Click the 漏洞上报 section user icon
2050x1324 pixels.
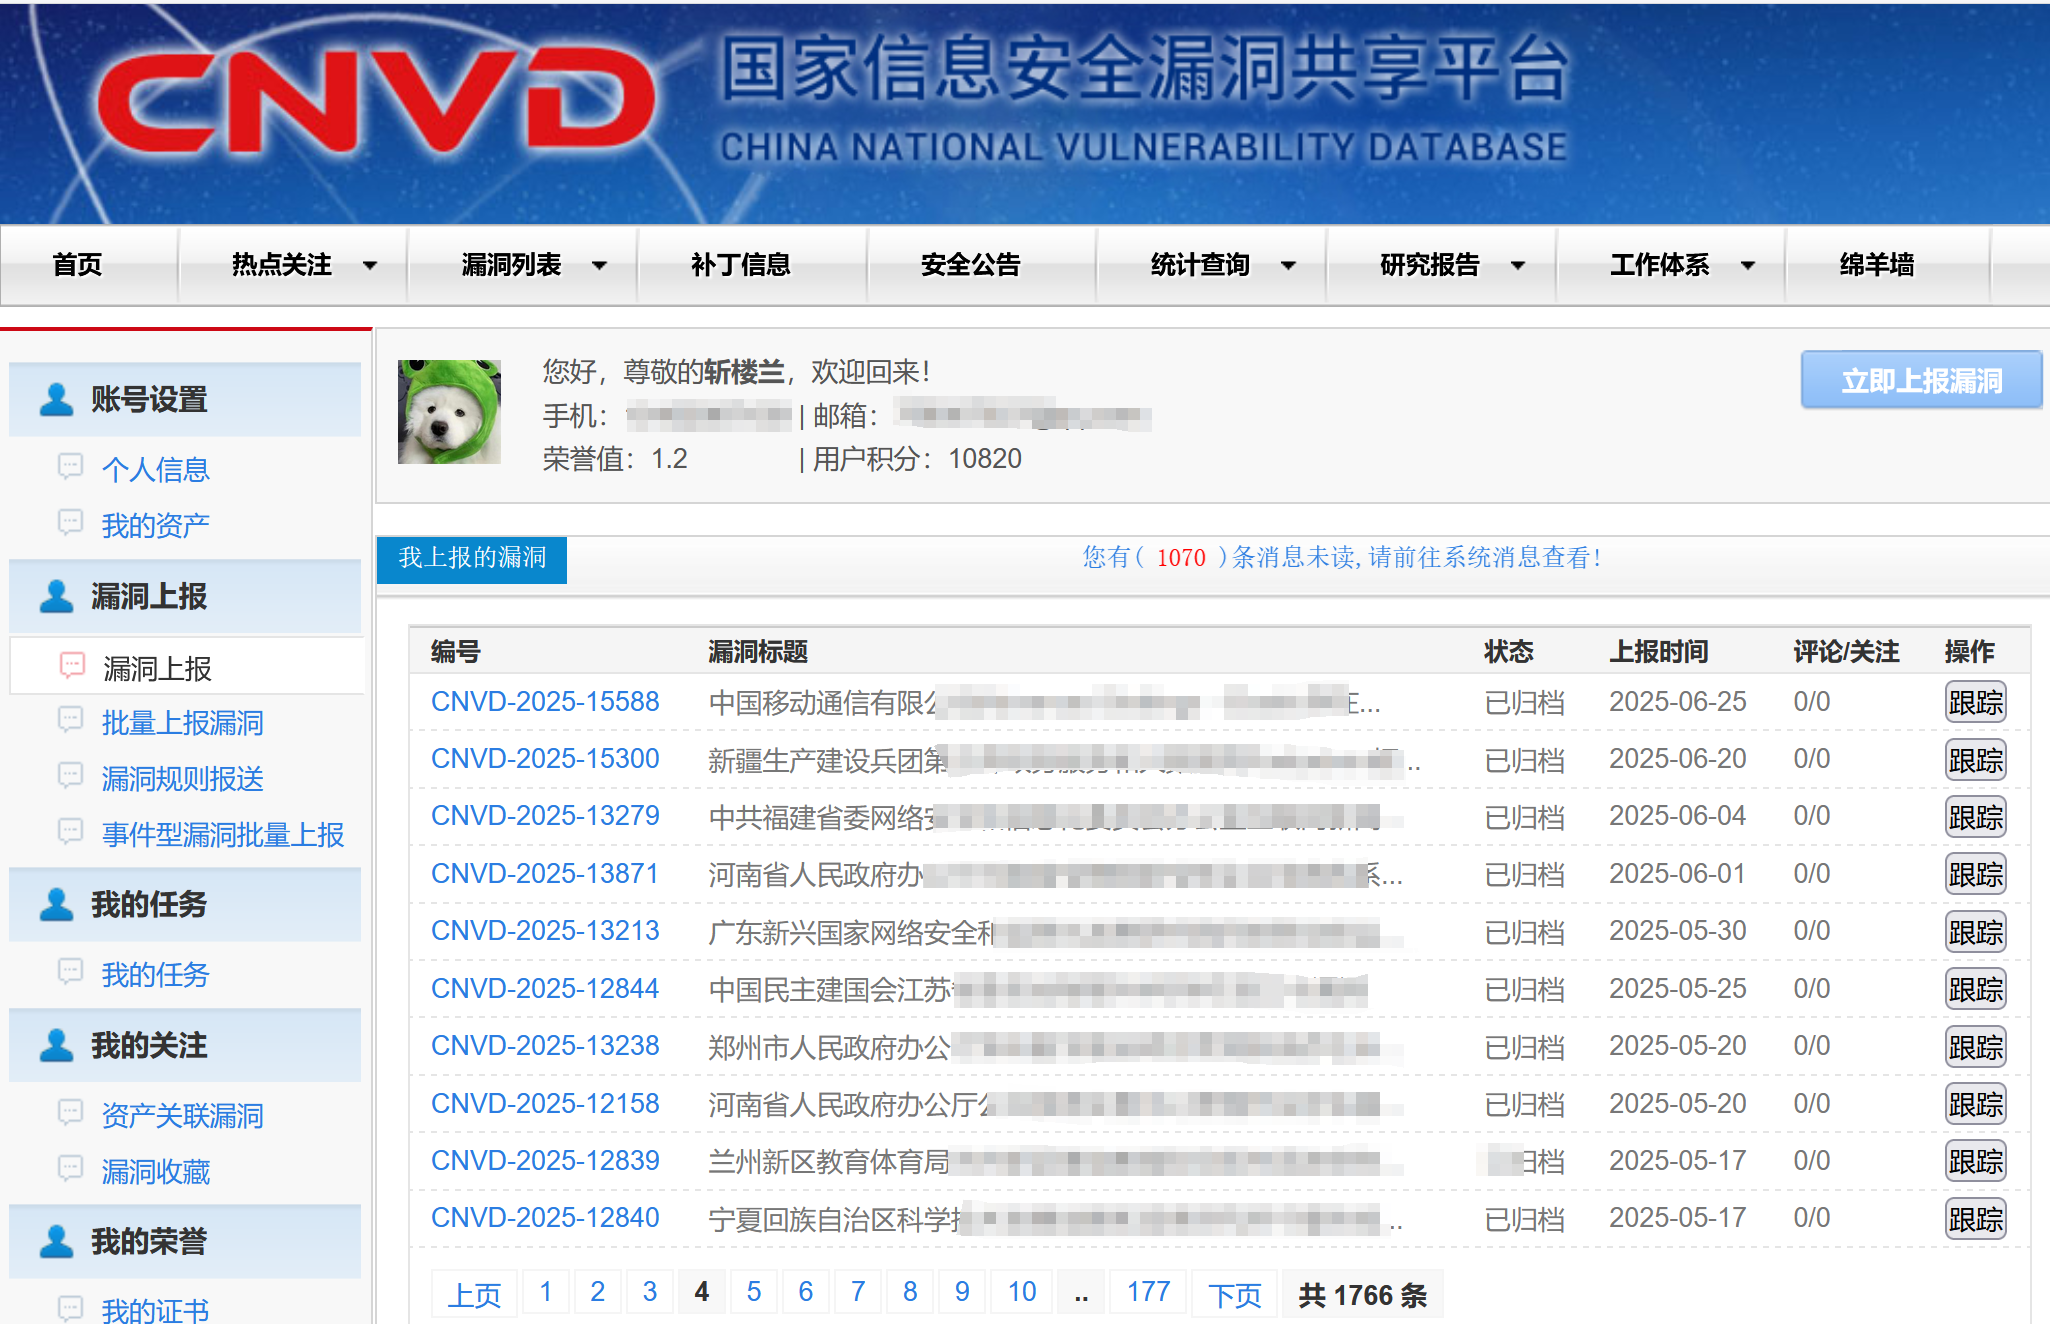55,595
